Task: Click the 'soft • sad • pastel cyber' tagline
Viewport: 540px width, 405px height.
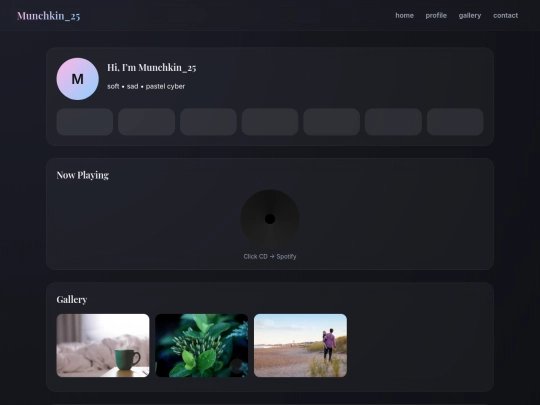Action: [x=146, y=86]
